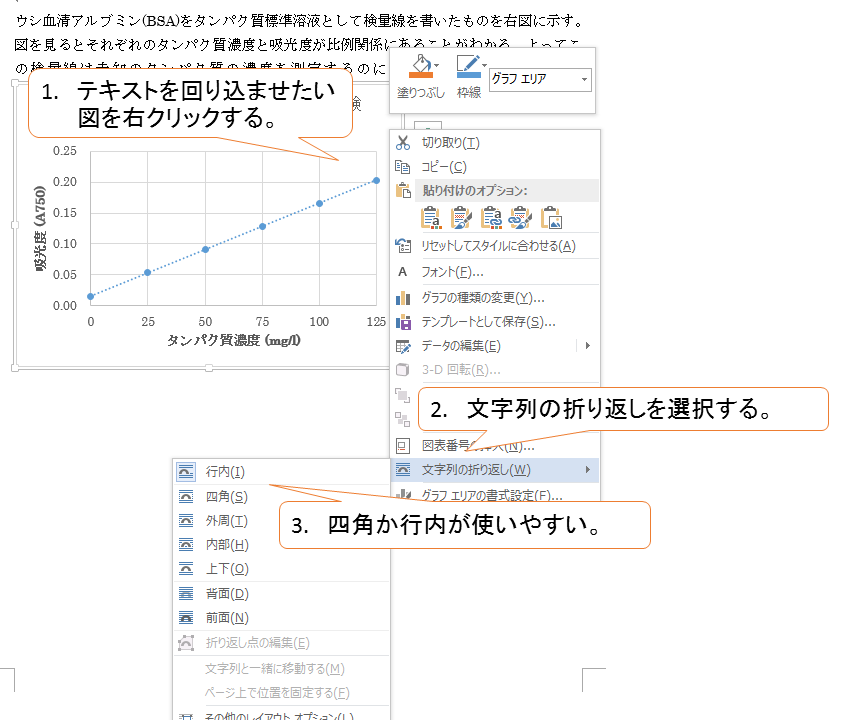Open フォント dialog from context menu

pos(452,272)
